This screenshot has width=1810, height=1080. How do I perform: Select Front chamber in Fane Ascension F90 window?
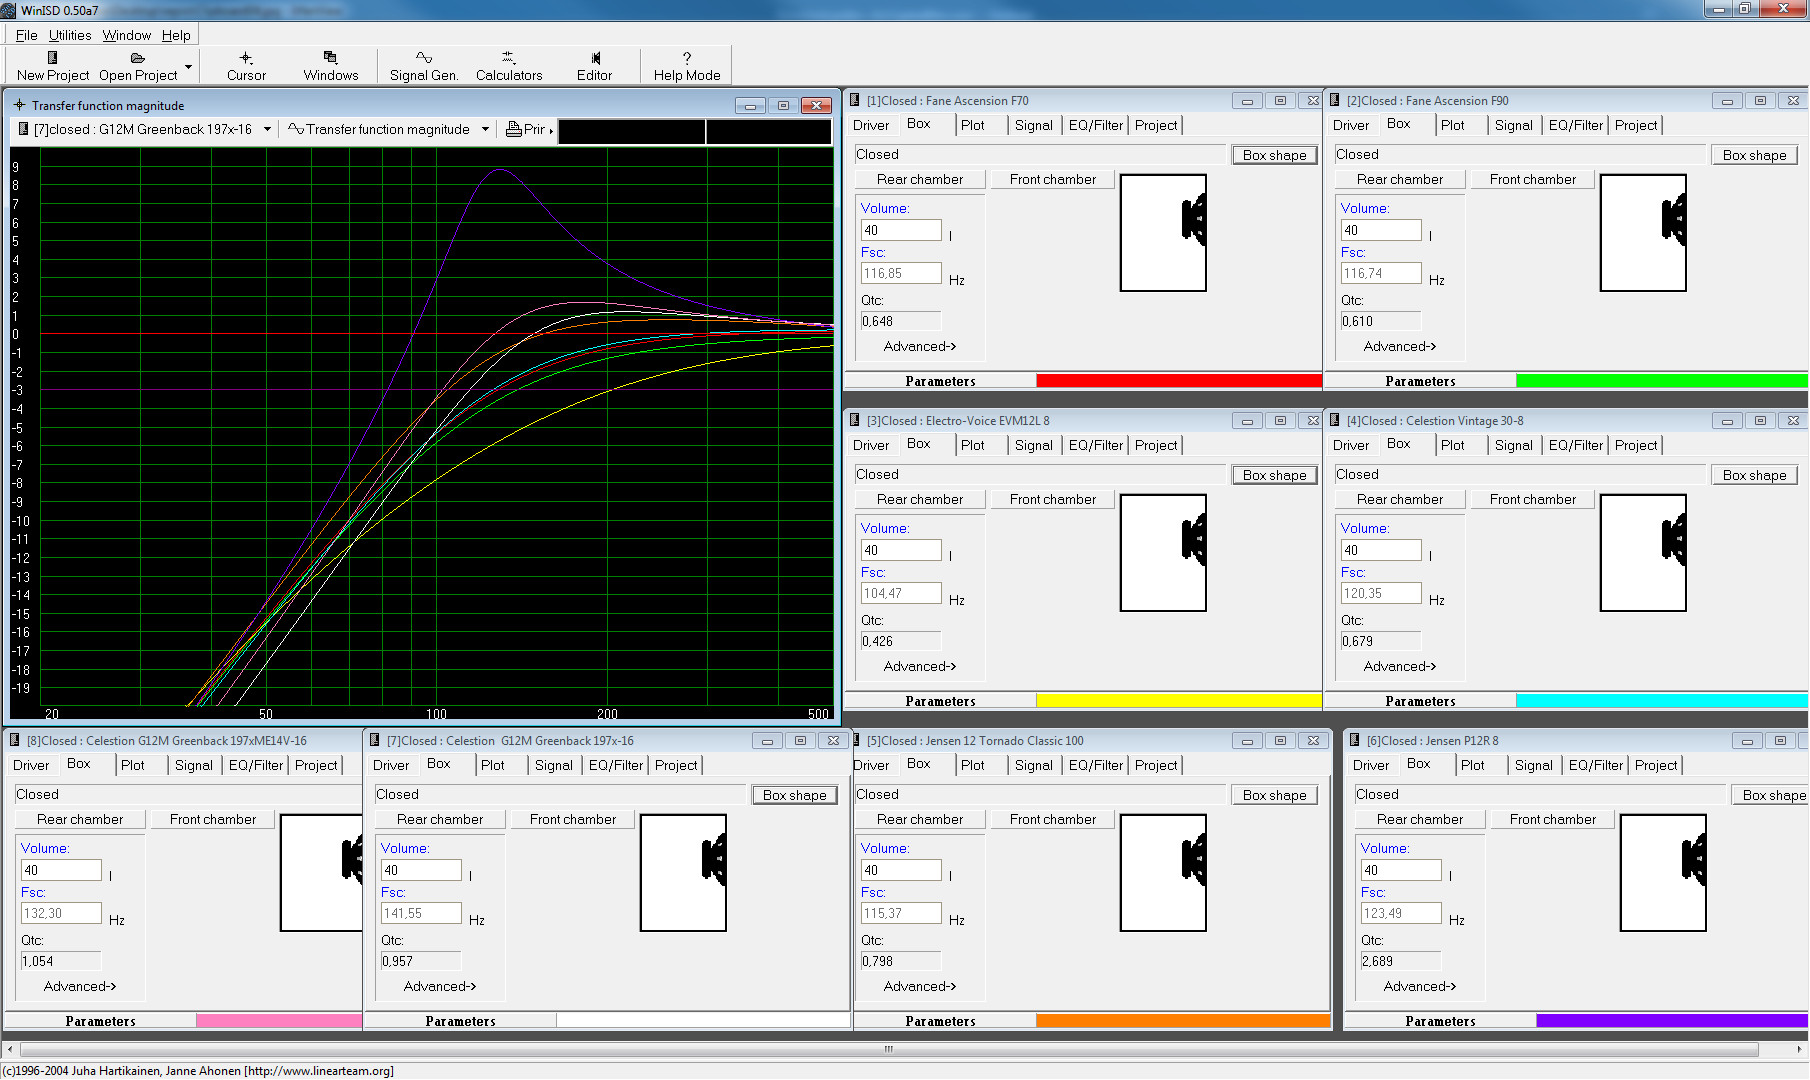pos(1532,179)
